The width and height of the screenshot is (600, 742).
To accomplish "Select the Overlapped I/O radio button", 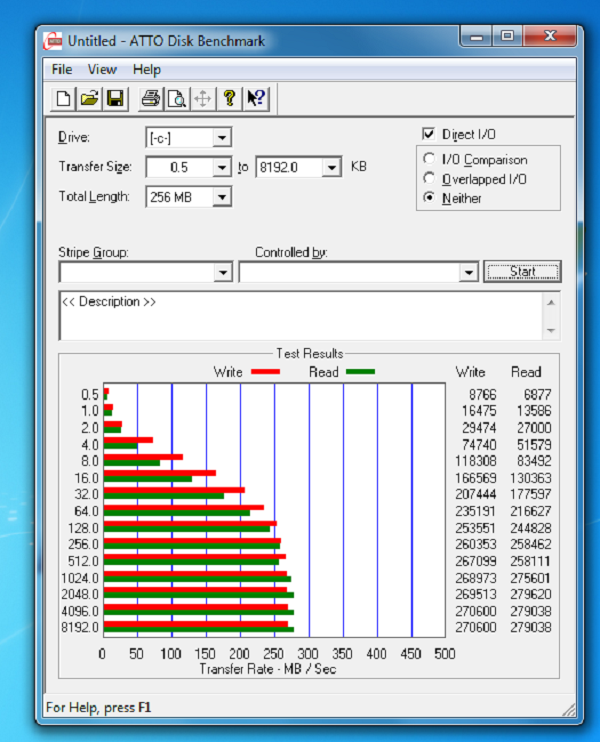I will 429,178.
